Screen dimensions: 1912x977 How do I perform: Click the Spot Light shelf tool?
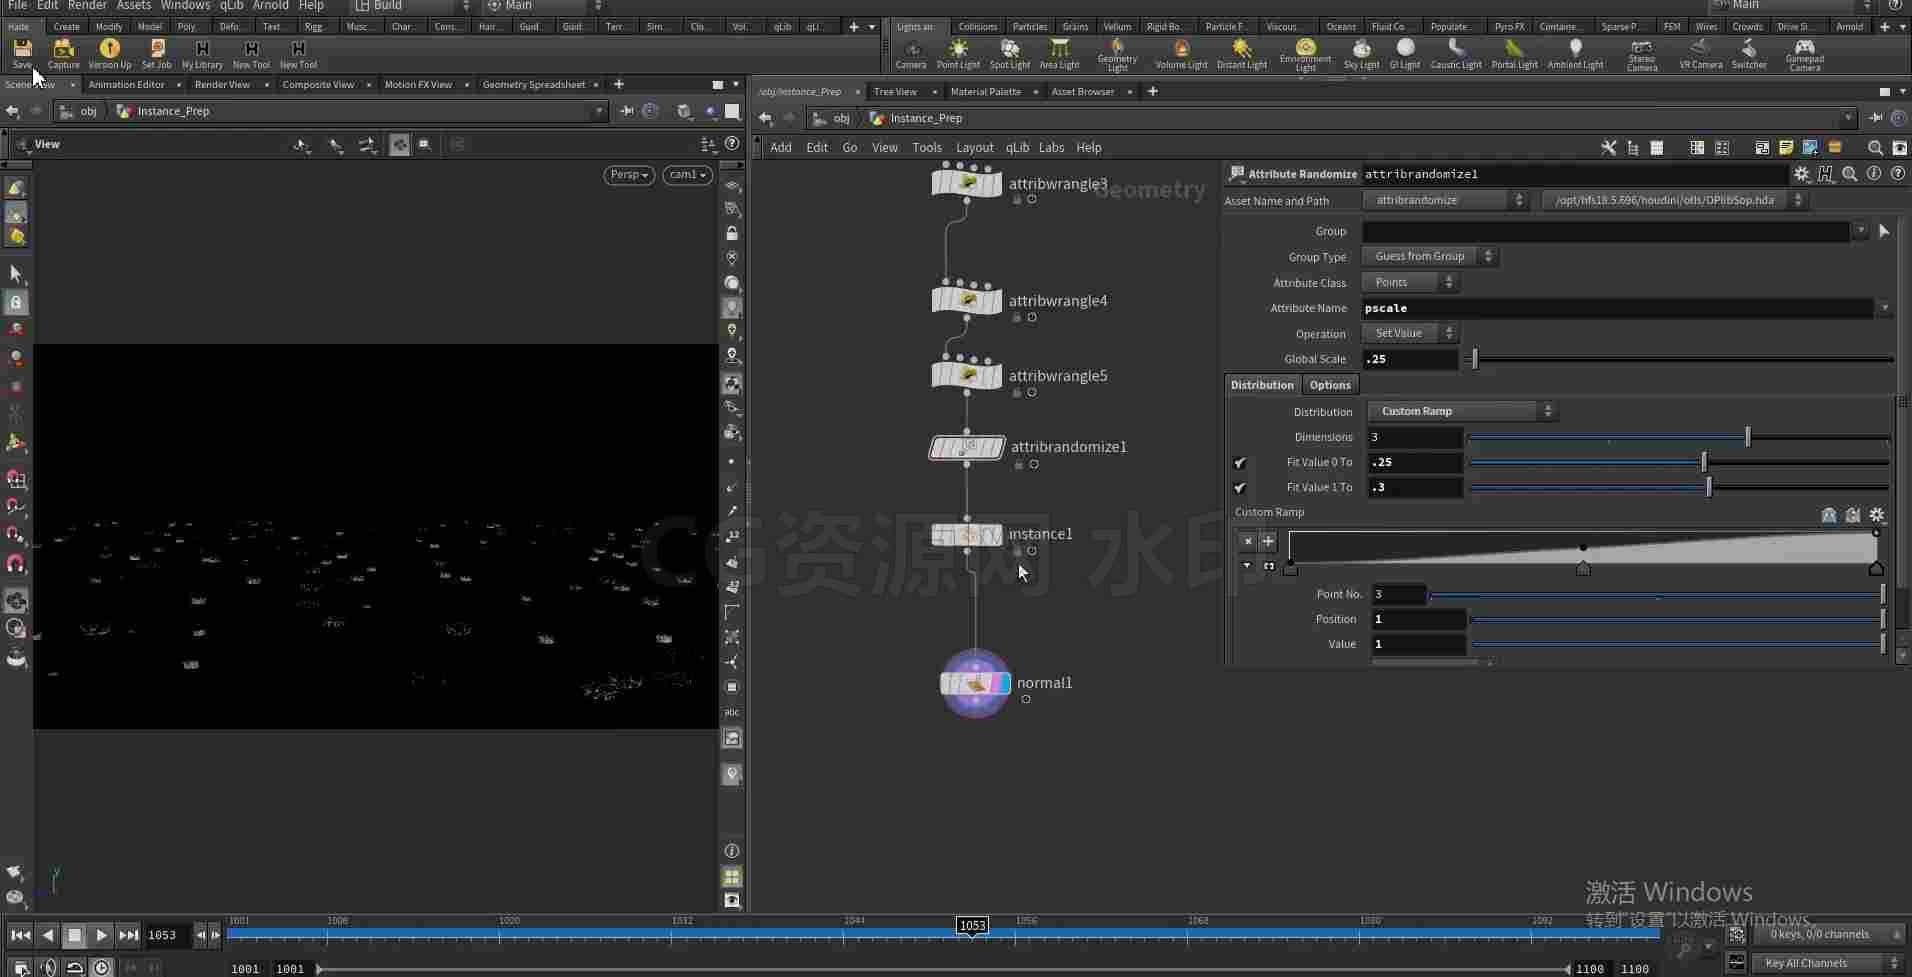coord(1009,54)
